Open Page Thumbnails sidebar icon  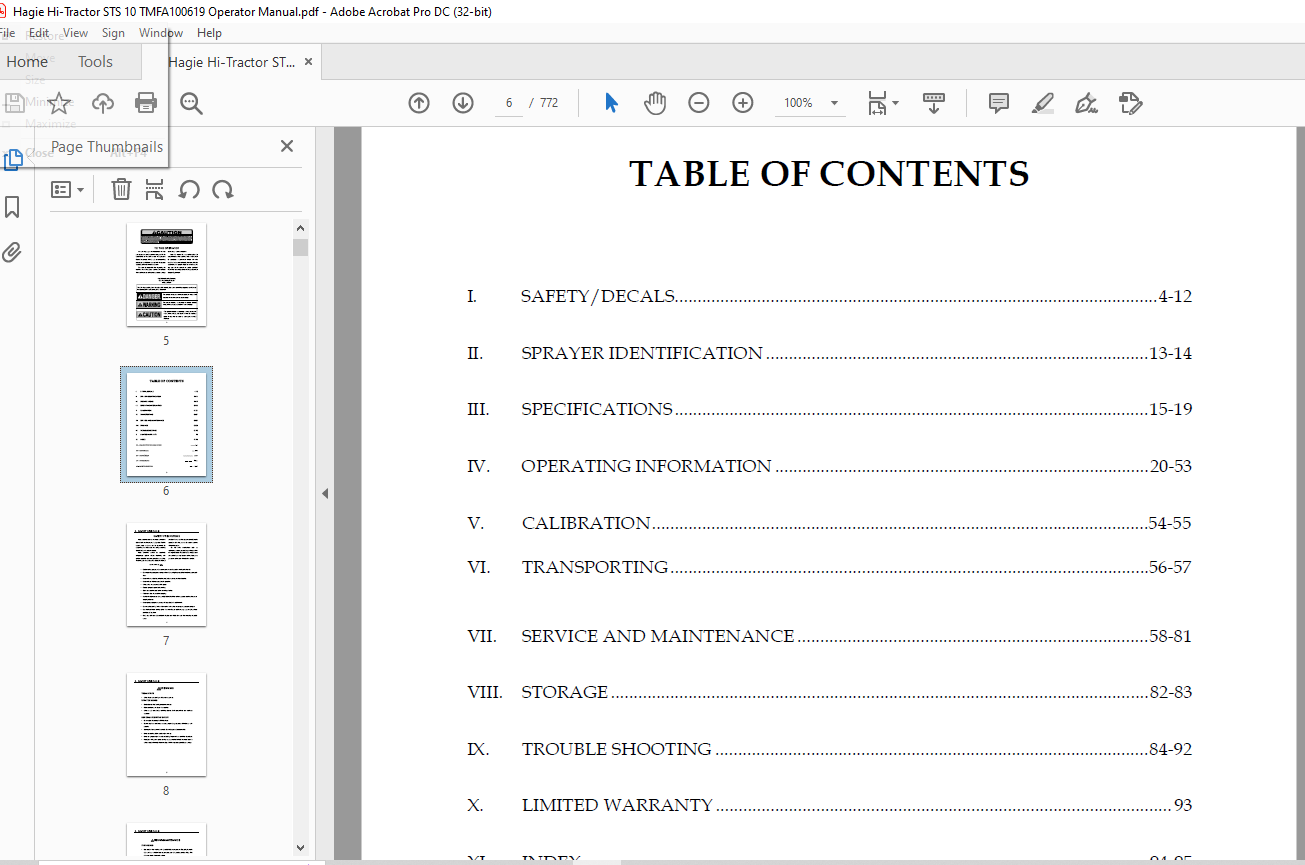tap(12, 160)
